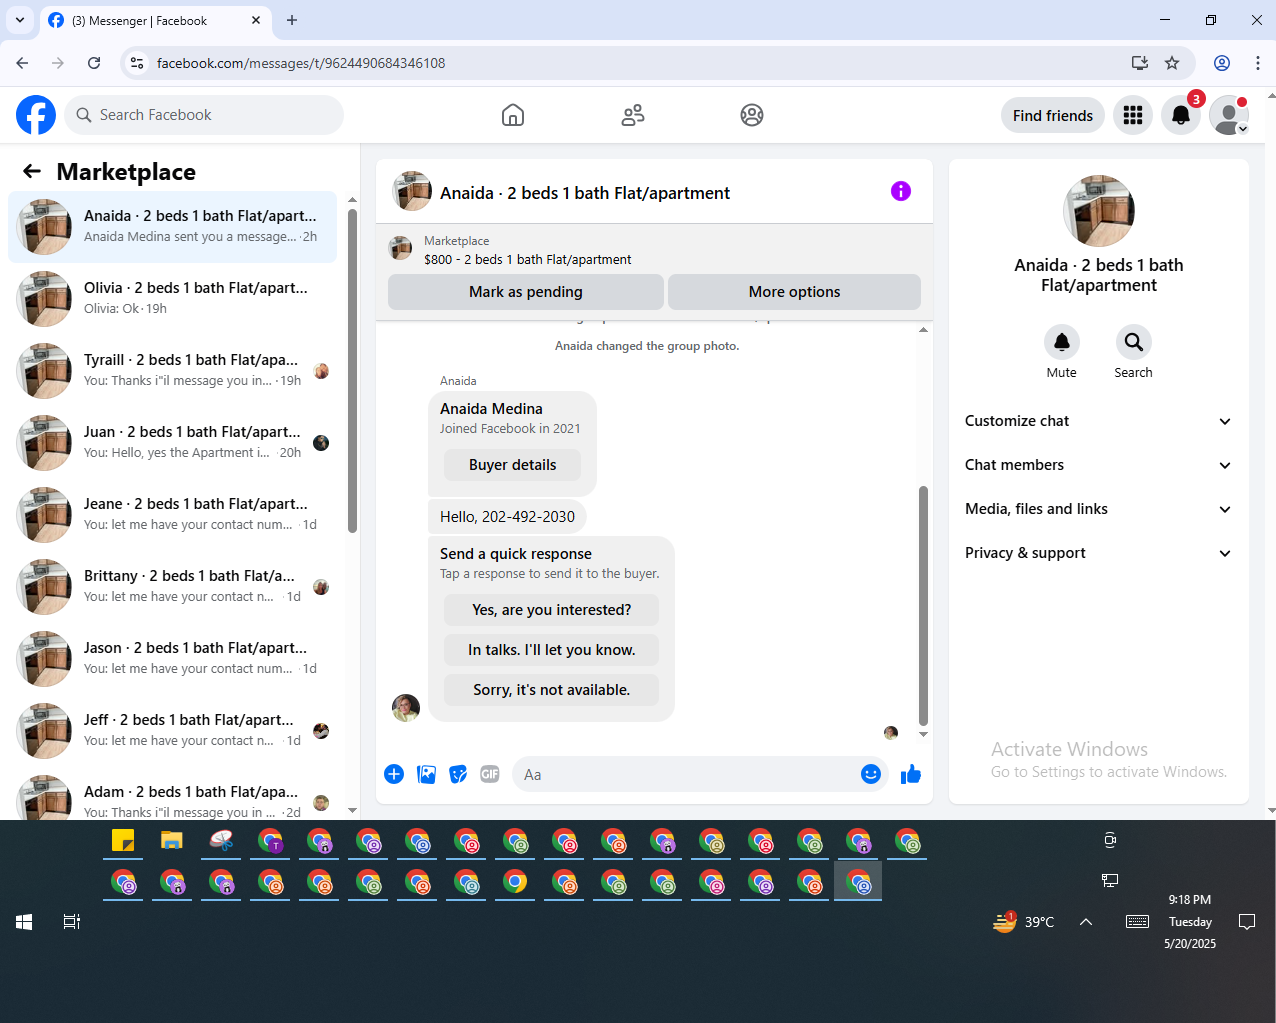Open Olivia conversation in list

[x=172, y=299]
